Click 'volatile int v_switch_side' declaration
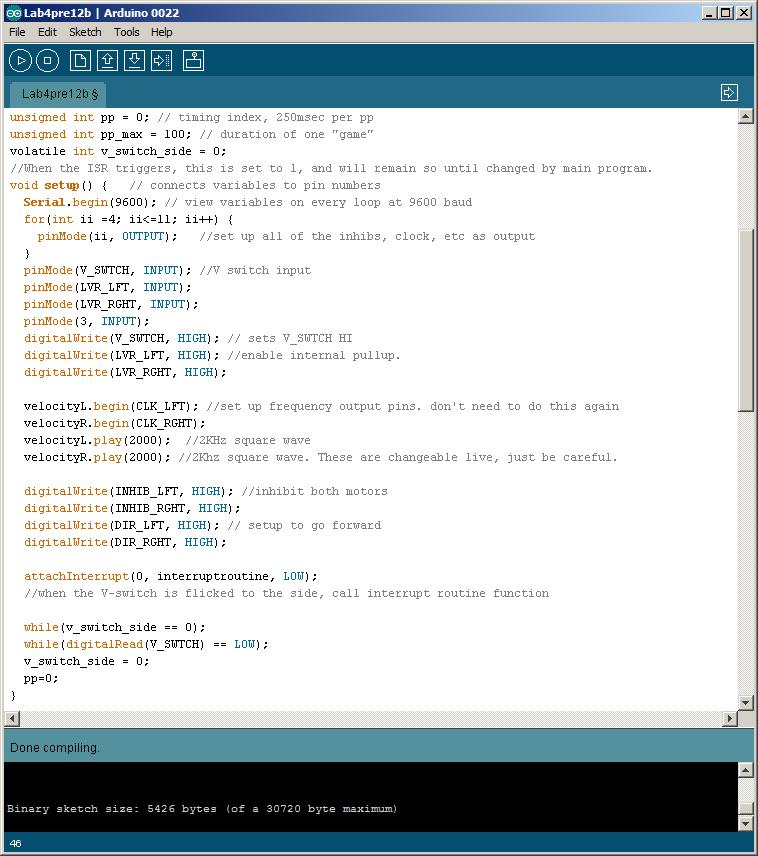The width and height of the screenshot is (758, 856). pos(118,151)
